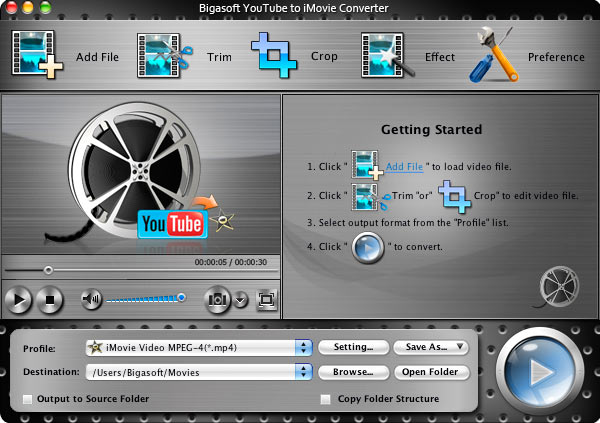600x423 pixels.
Task: Stop the video preview playback
Action: (50, 300)
